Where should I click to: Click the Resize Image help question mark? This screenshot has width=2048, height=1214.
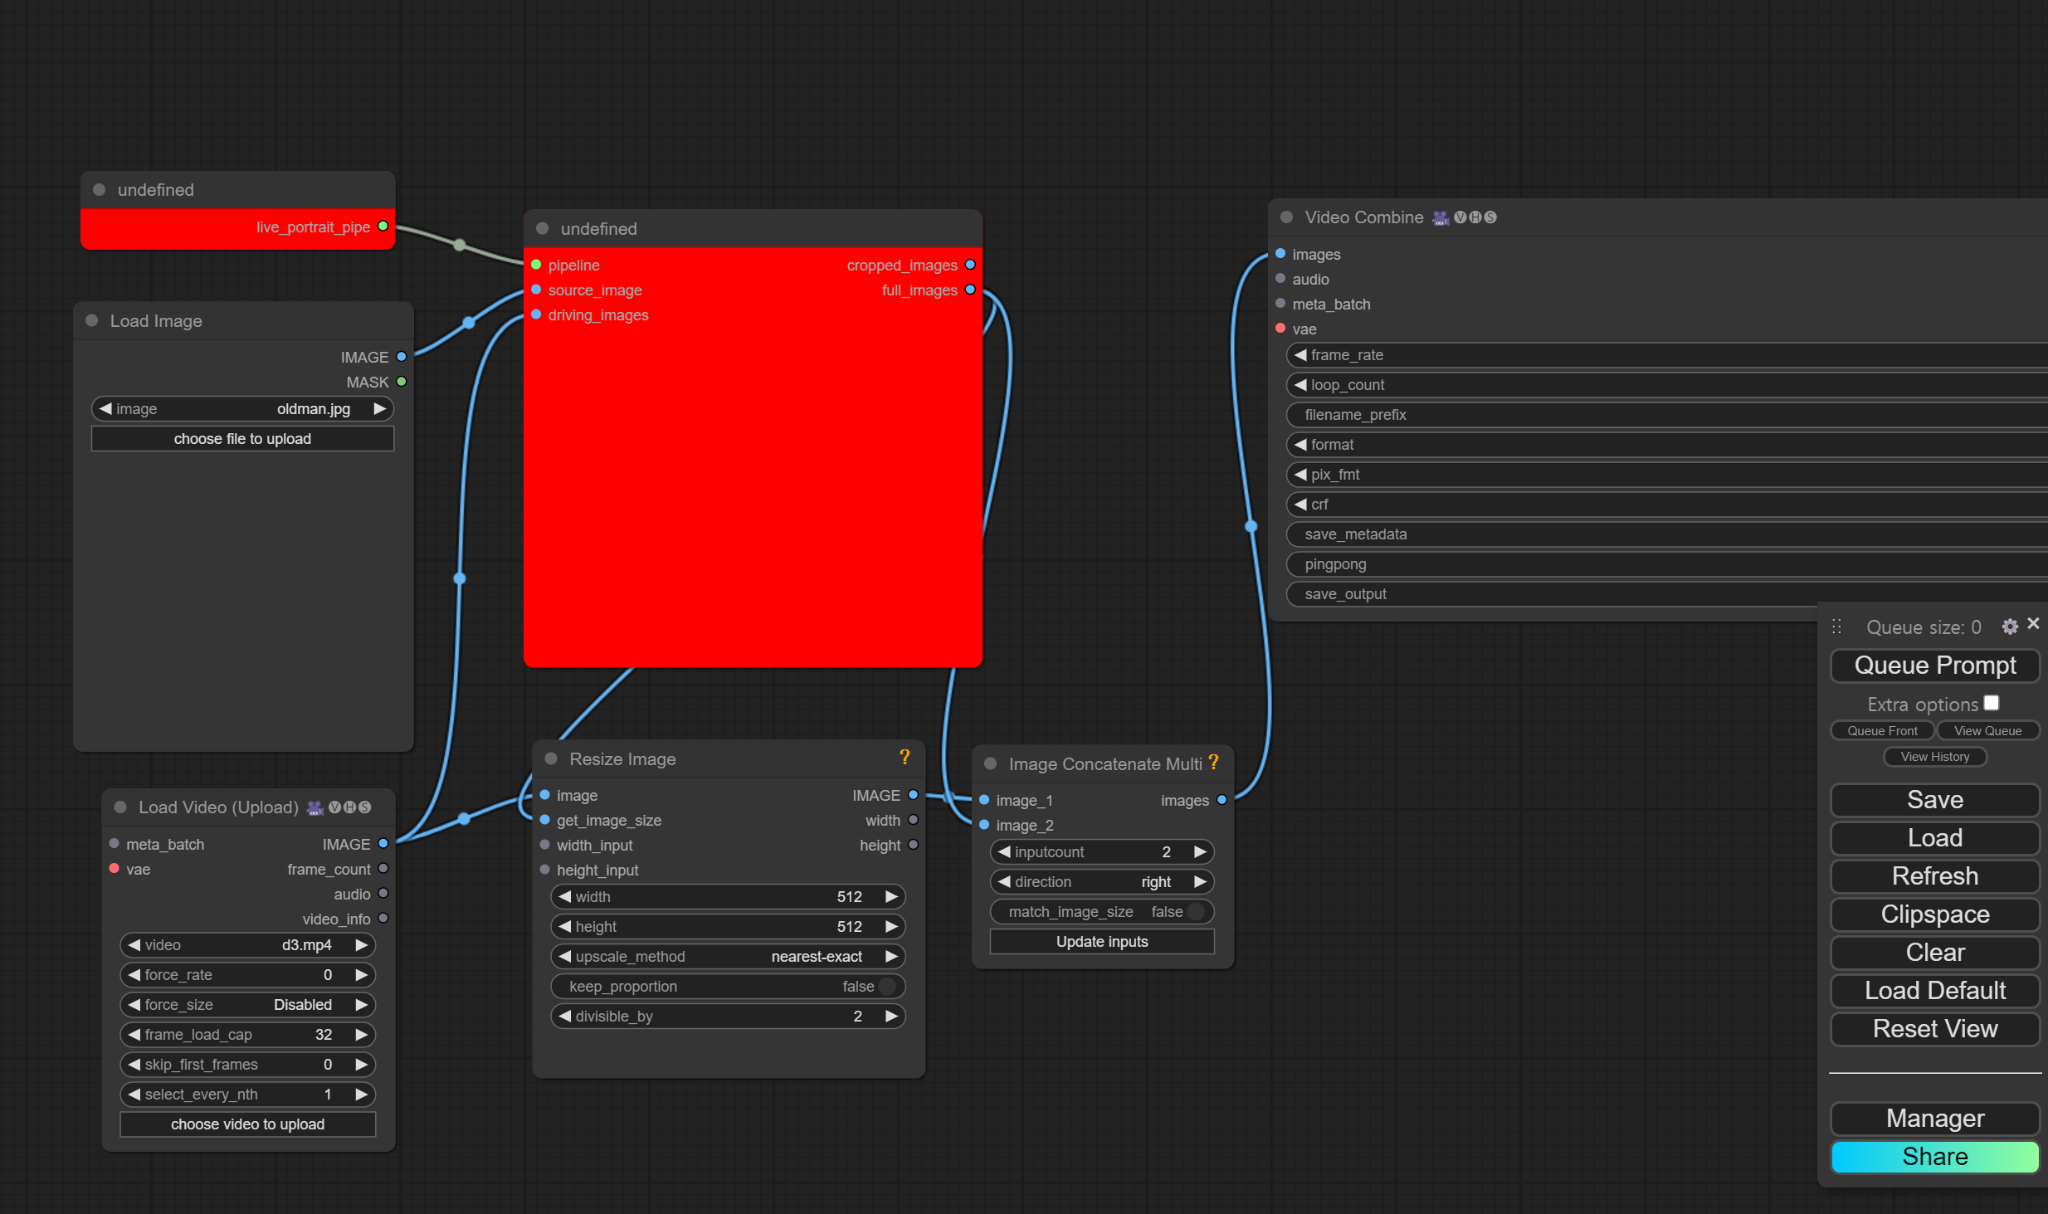coord(904,758)
